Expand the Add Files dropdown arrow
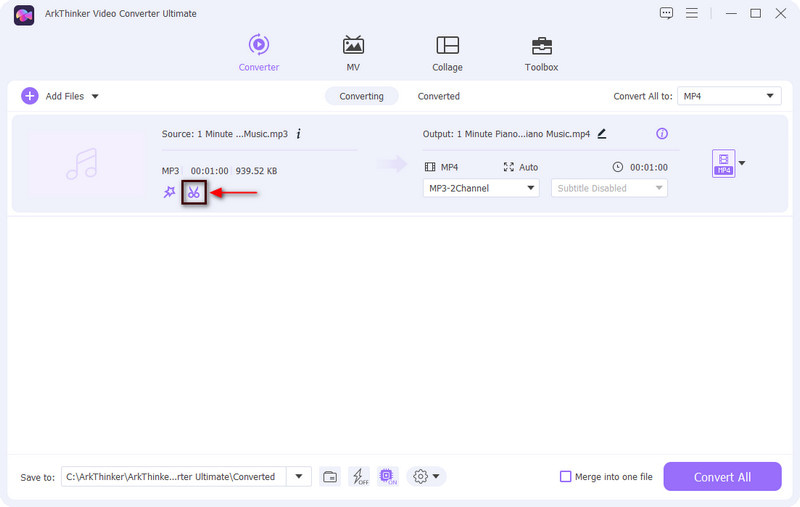800x507 pixels. (95, 96)
